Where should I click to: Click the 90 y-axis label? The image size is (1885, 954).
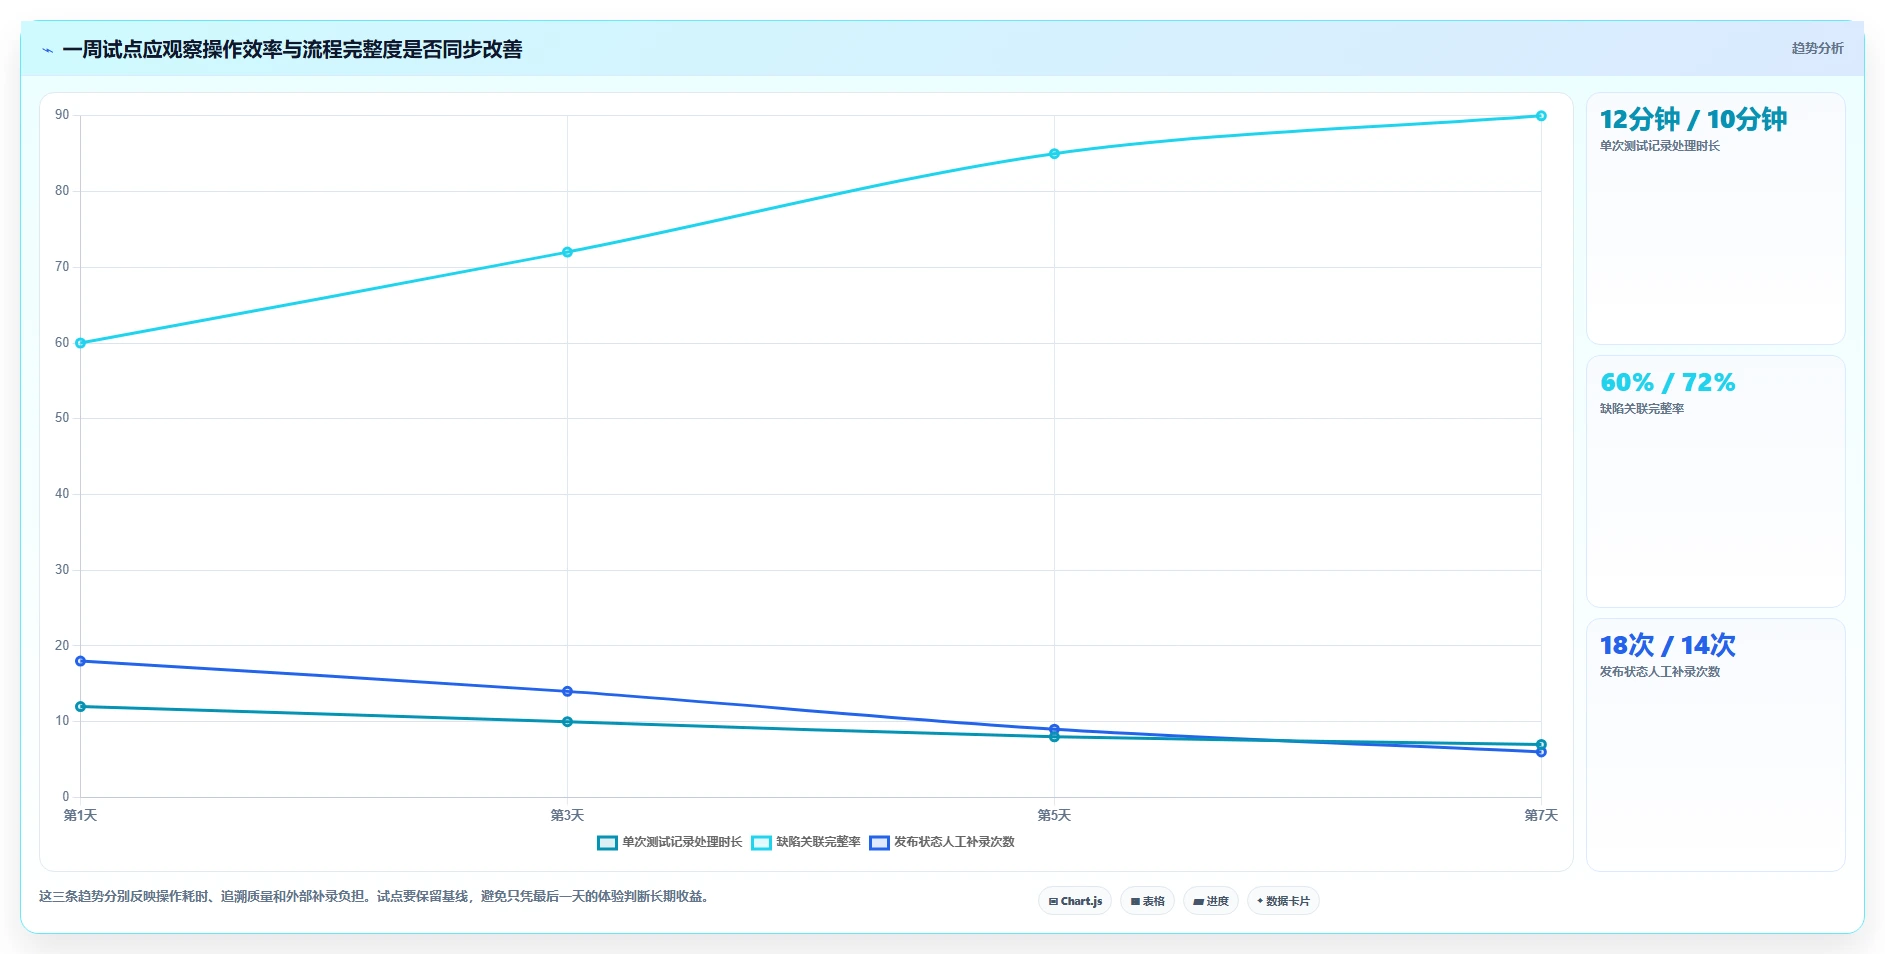62,115
